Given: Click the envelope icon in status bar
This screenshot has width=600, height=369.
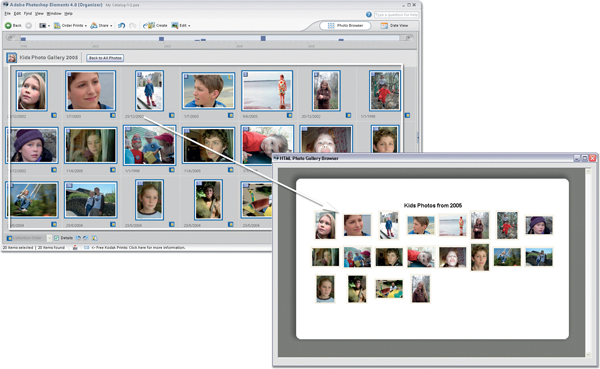Looking at the screenshot, I should pyautogui.click(x=86, y=248).
